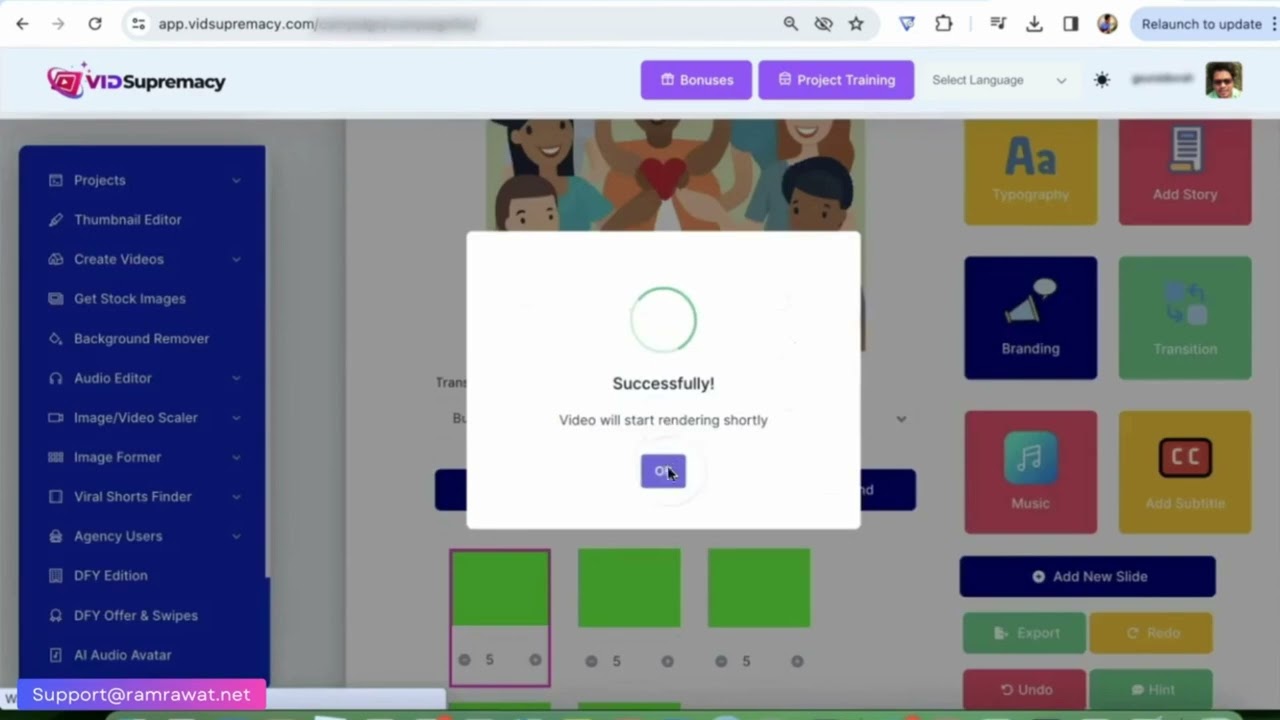Open the Music tile

(1030, 472)
